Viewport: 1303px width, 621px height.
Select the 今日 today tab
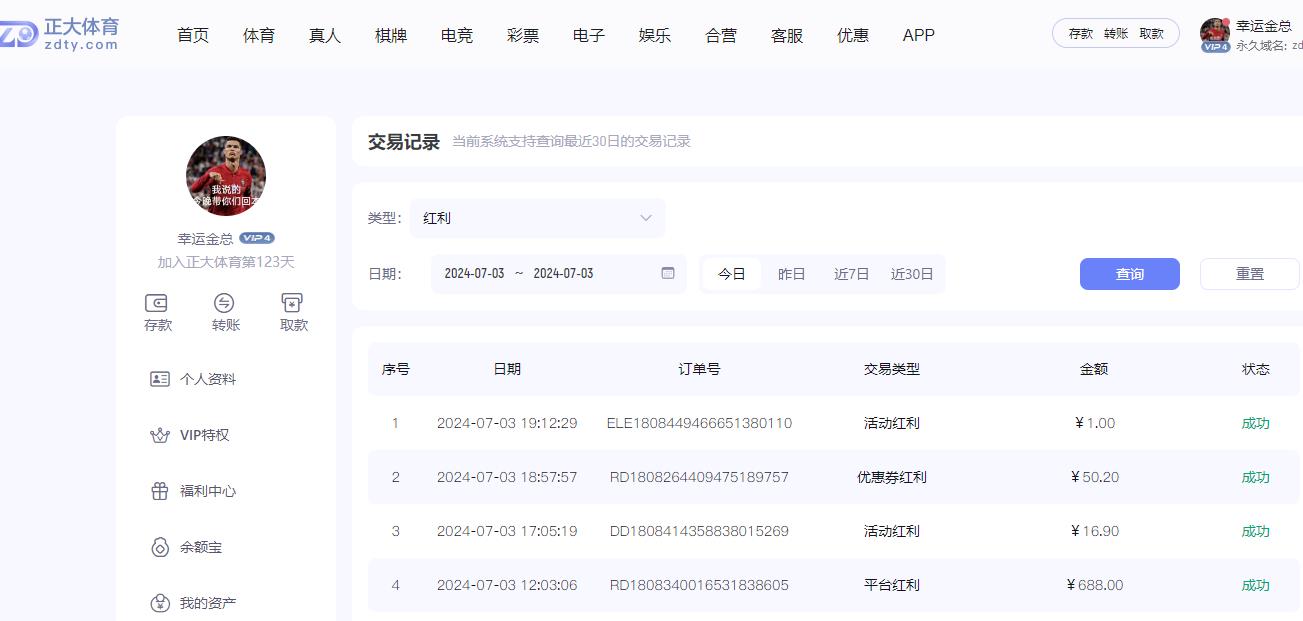(x=731, y=273)
